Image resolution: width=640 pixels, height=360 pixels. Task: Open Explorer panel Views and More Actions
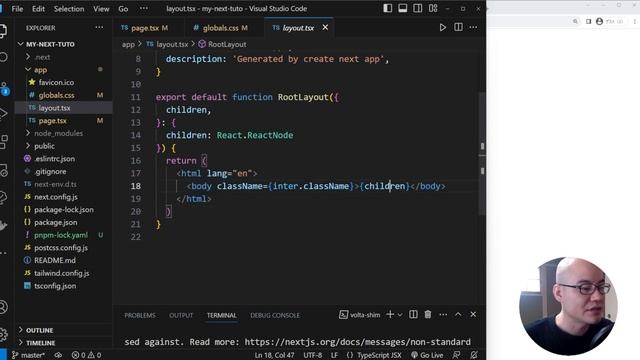click(99, 28)
